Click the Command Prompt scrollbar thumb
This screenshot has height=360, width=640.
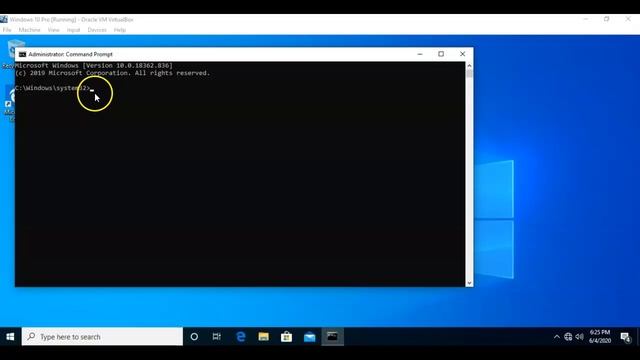(469, 73)
